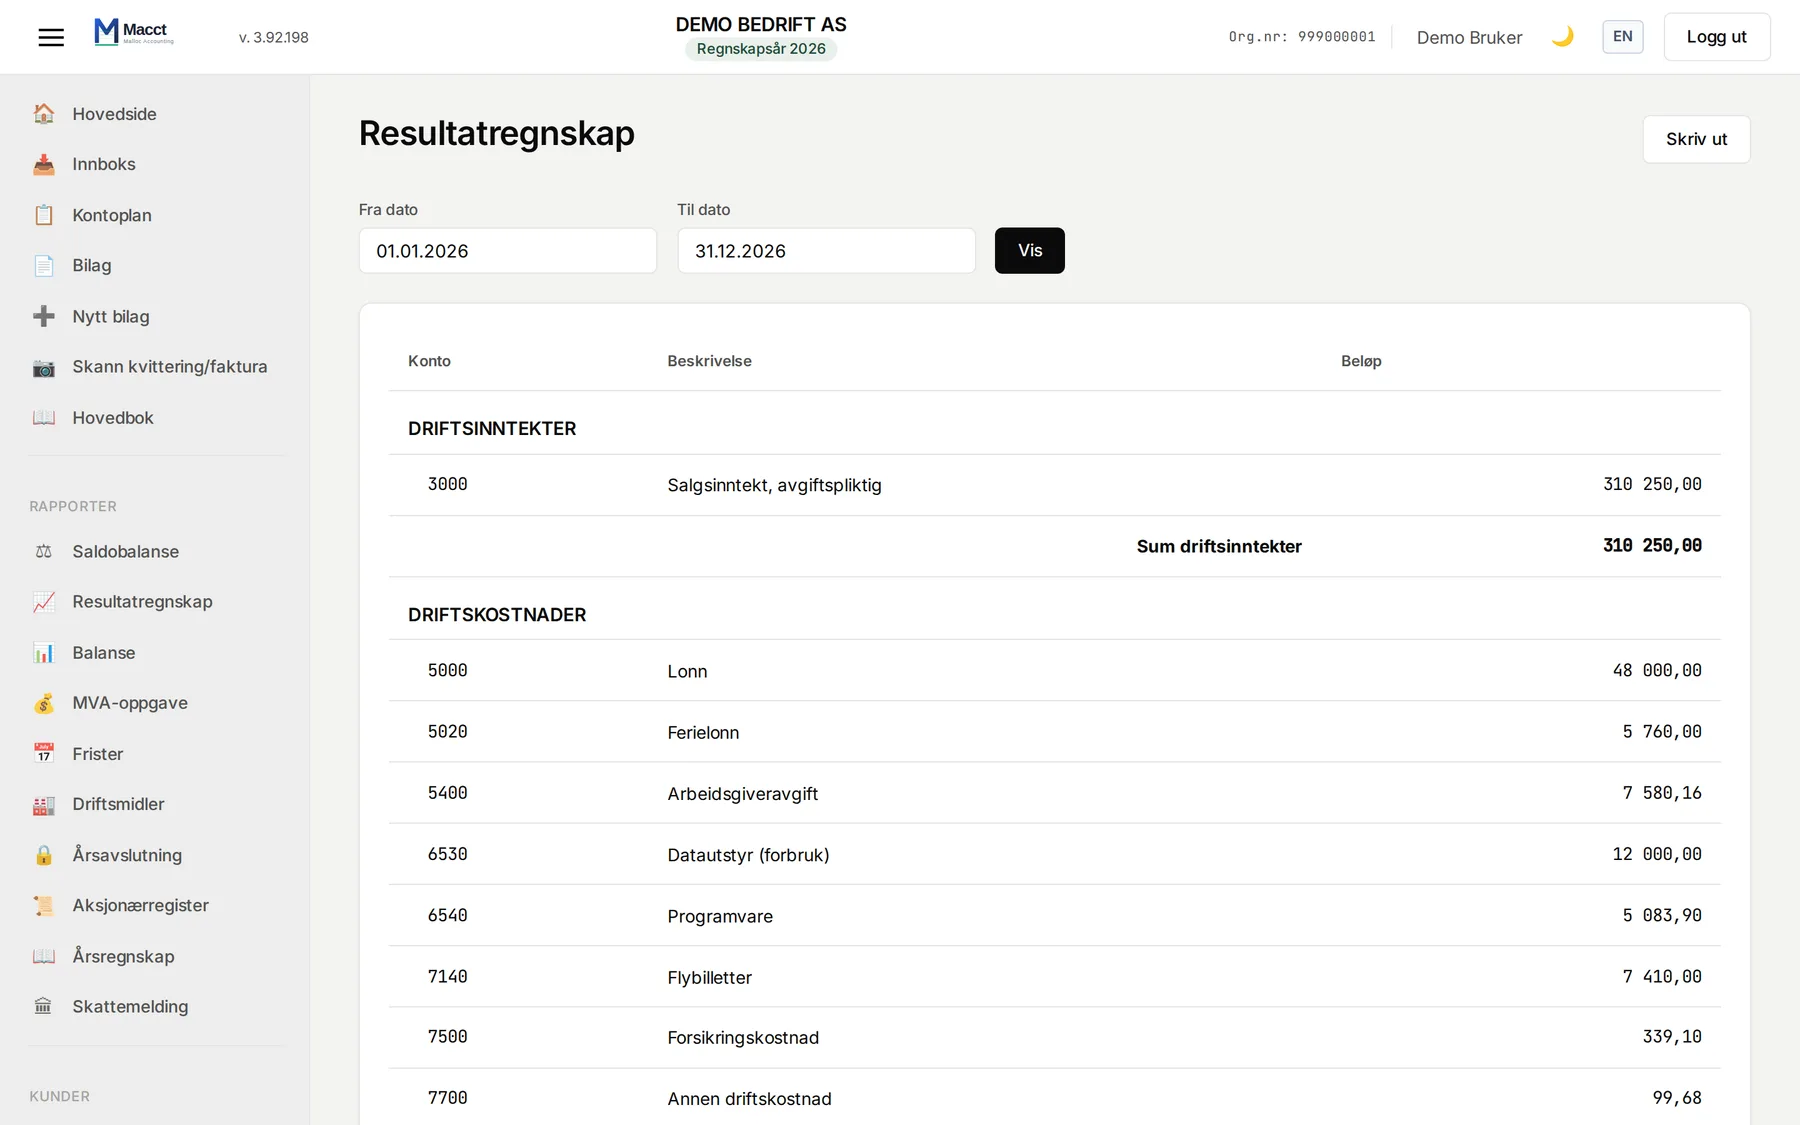Click the Saldobalanse scales icon

pyautogui.click(x=44, y=551)
